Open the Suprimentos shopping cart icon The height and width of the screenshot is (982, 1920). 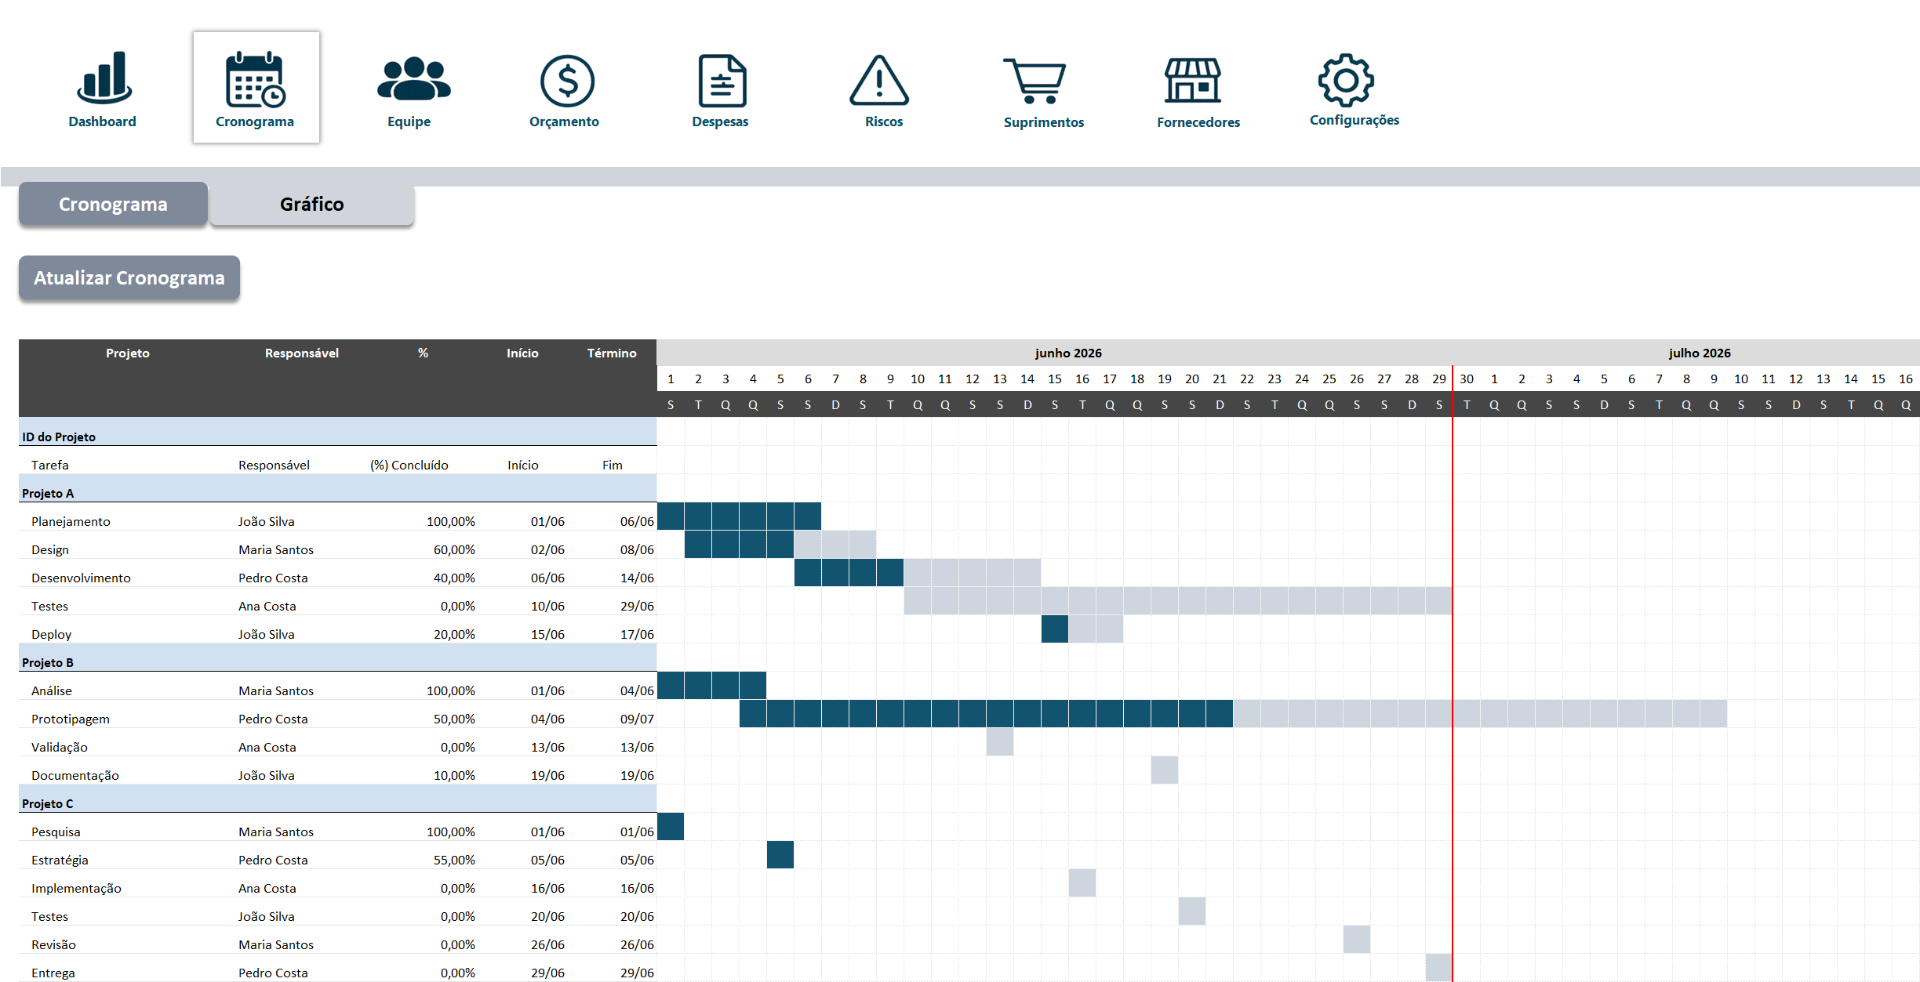[1034, 81]
